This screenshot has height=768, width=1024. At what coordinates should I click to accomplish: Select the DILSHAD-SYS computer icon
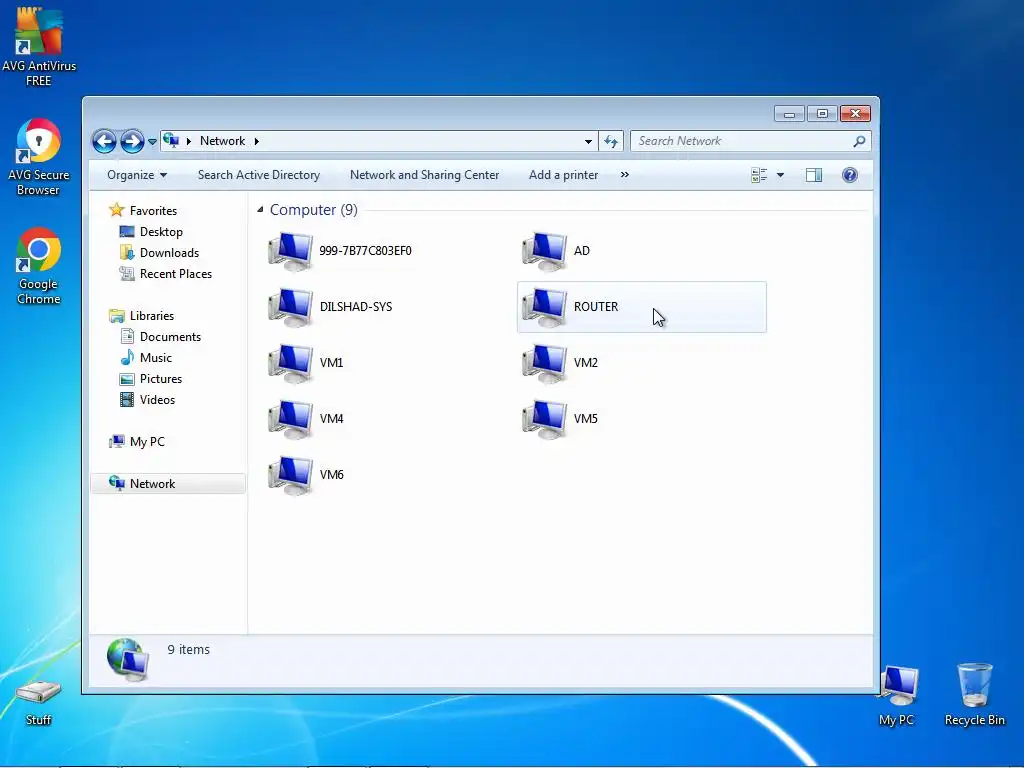click(291, 307)
